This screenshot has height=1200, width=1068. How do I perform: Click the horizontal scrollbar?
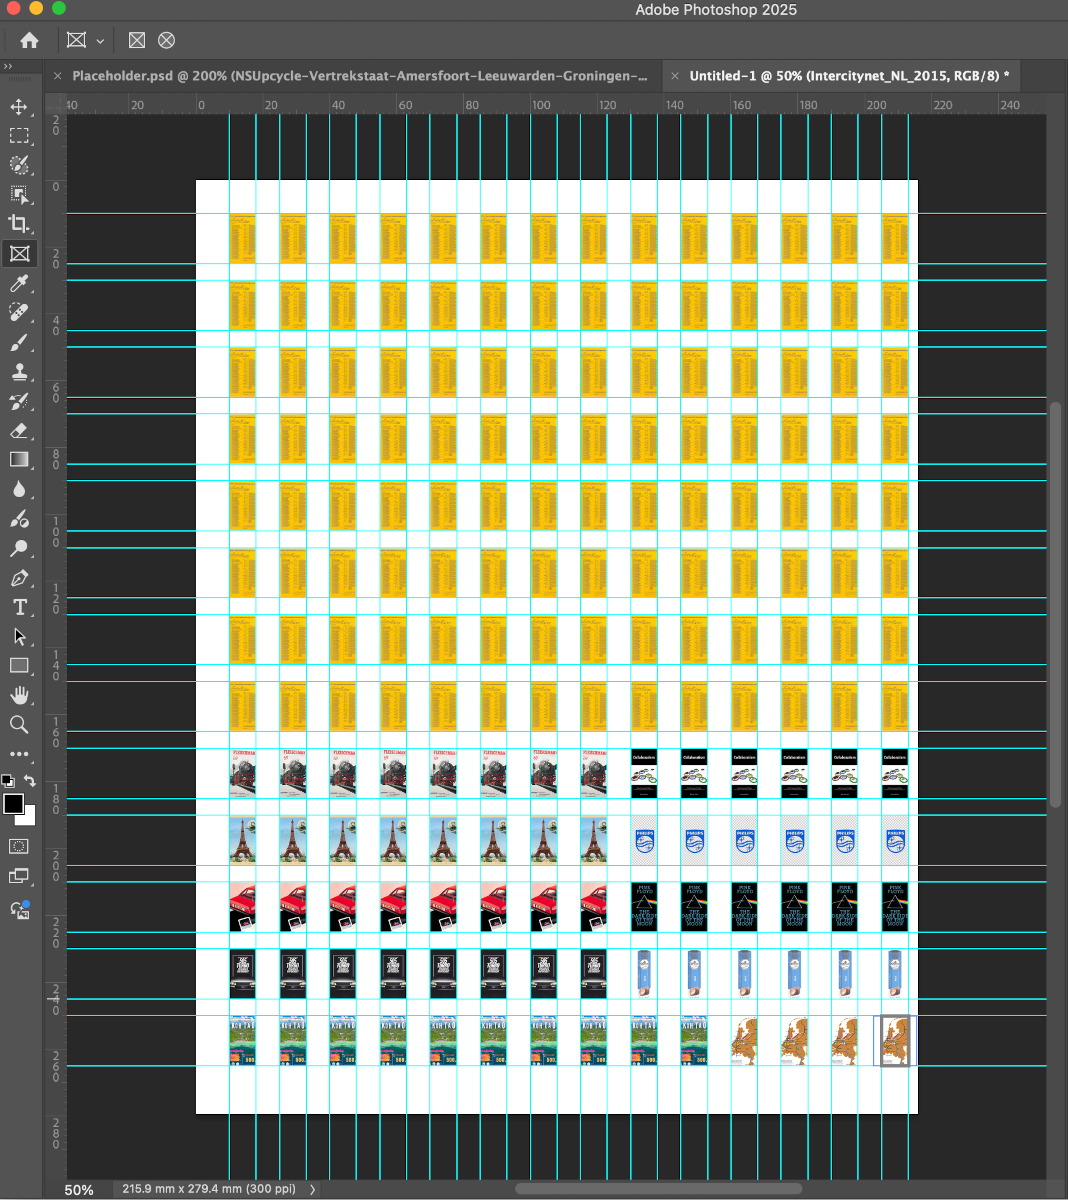(658, 1189)
